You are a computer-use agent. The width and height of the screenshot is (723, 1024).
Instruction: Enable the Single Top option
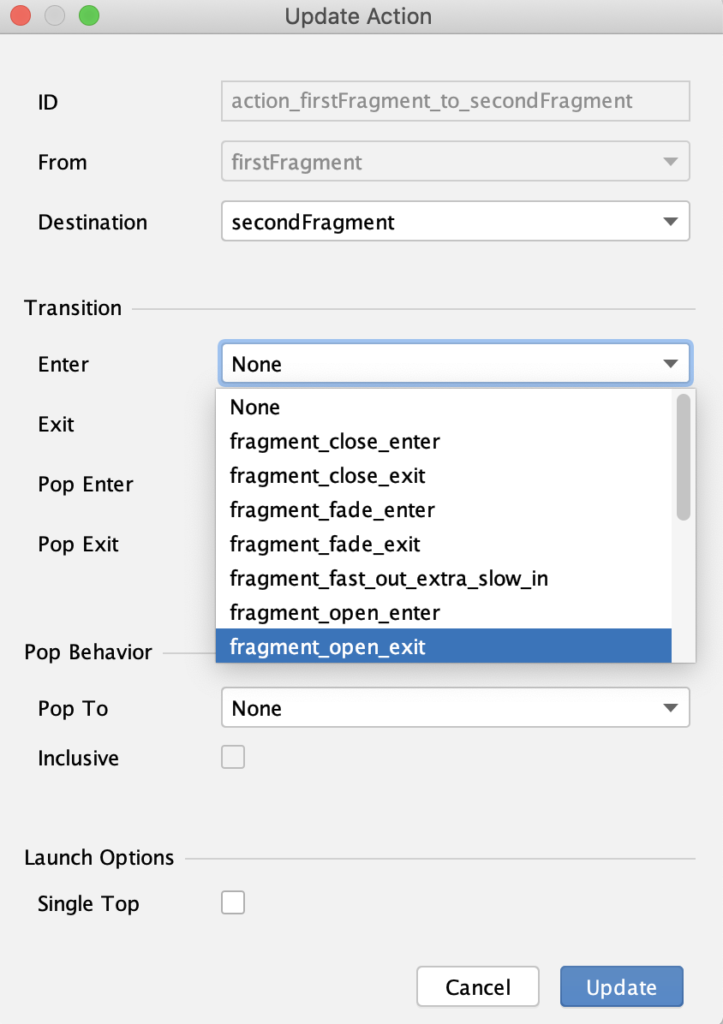(x=233, y=902)
